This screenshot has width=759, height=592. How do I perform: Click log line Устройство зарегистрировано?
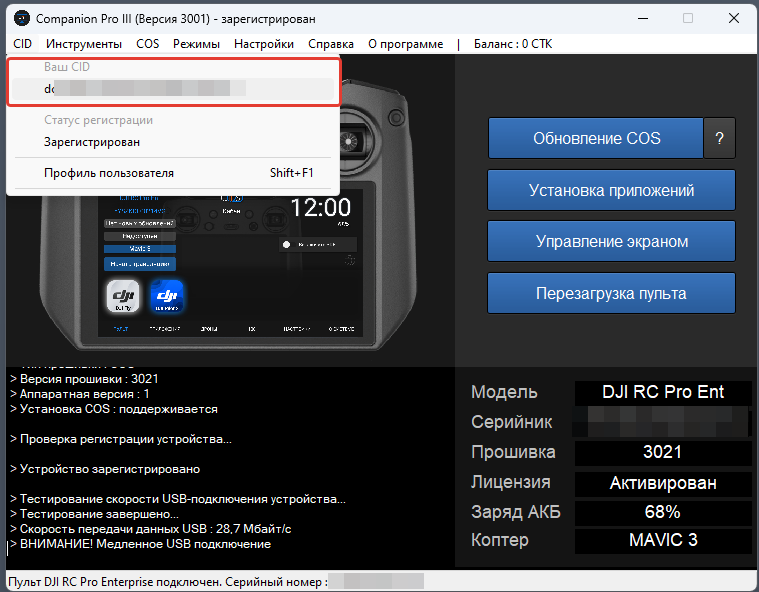point(105,469)
